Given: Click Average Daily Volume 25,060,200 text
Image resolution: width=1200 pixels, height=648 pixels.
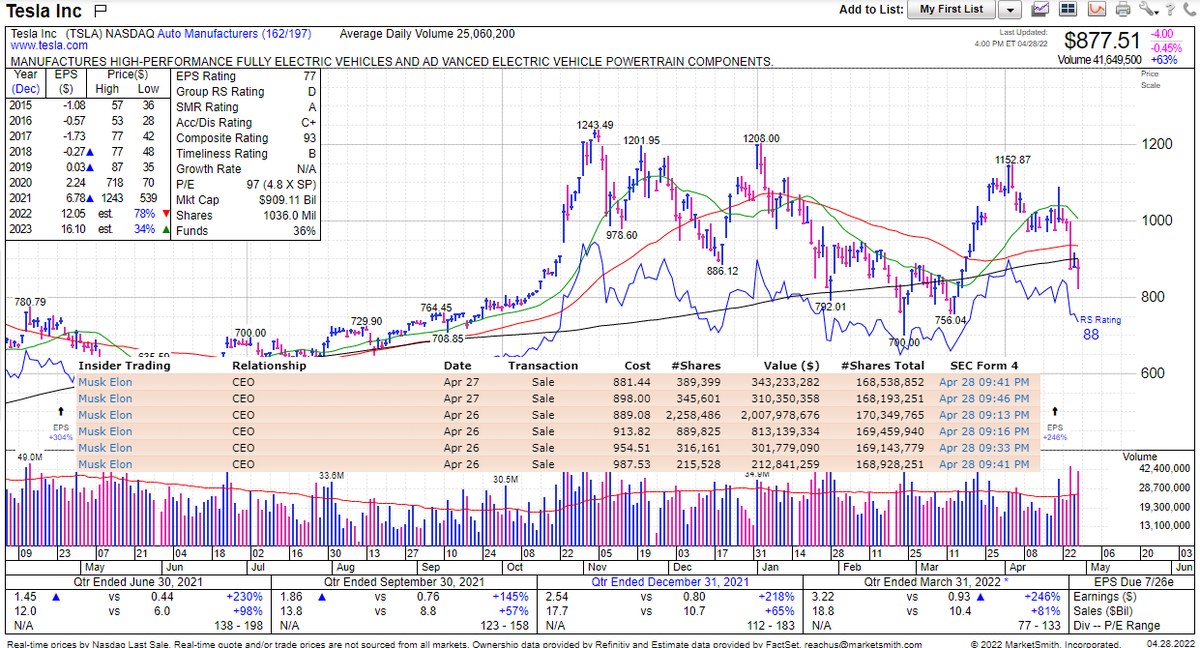Looking at the screenshot, I should (427, 33).
